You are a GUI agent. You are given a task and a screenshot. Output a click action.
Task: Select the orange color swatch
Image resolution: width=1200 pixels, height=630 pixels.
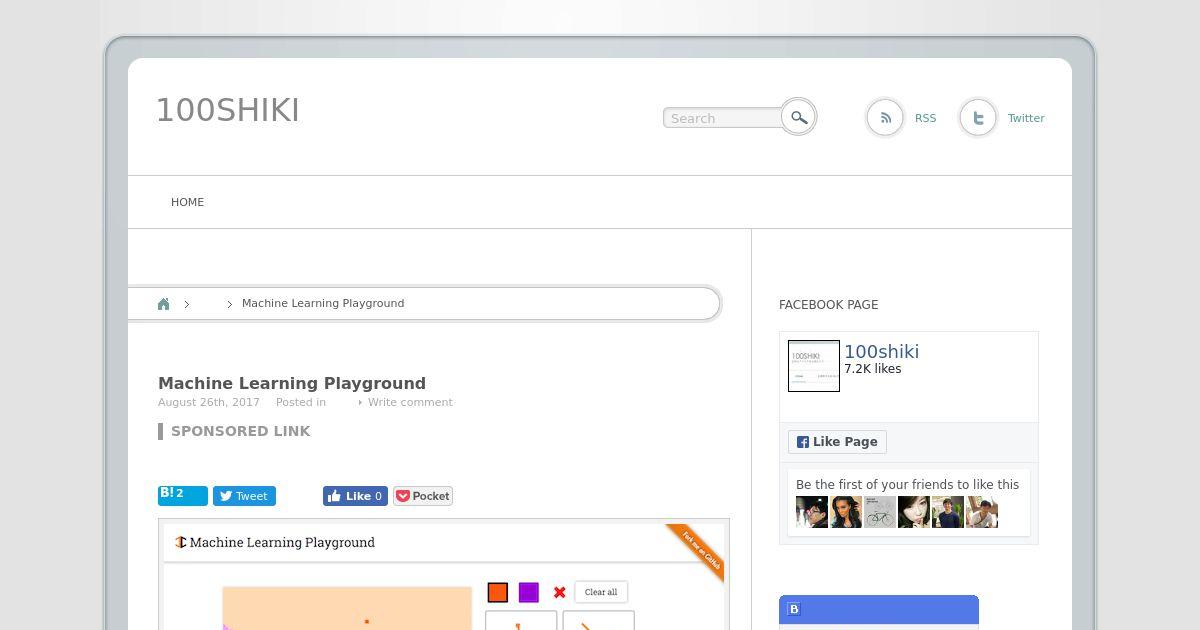coord(498,593)
